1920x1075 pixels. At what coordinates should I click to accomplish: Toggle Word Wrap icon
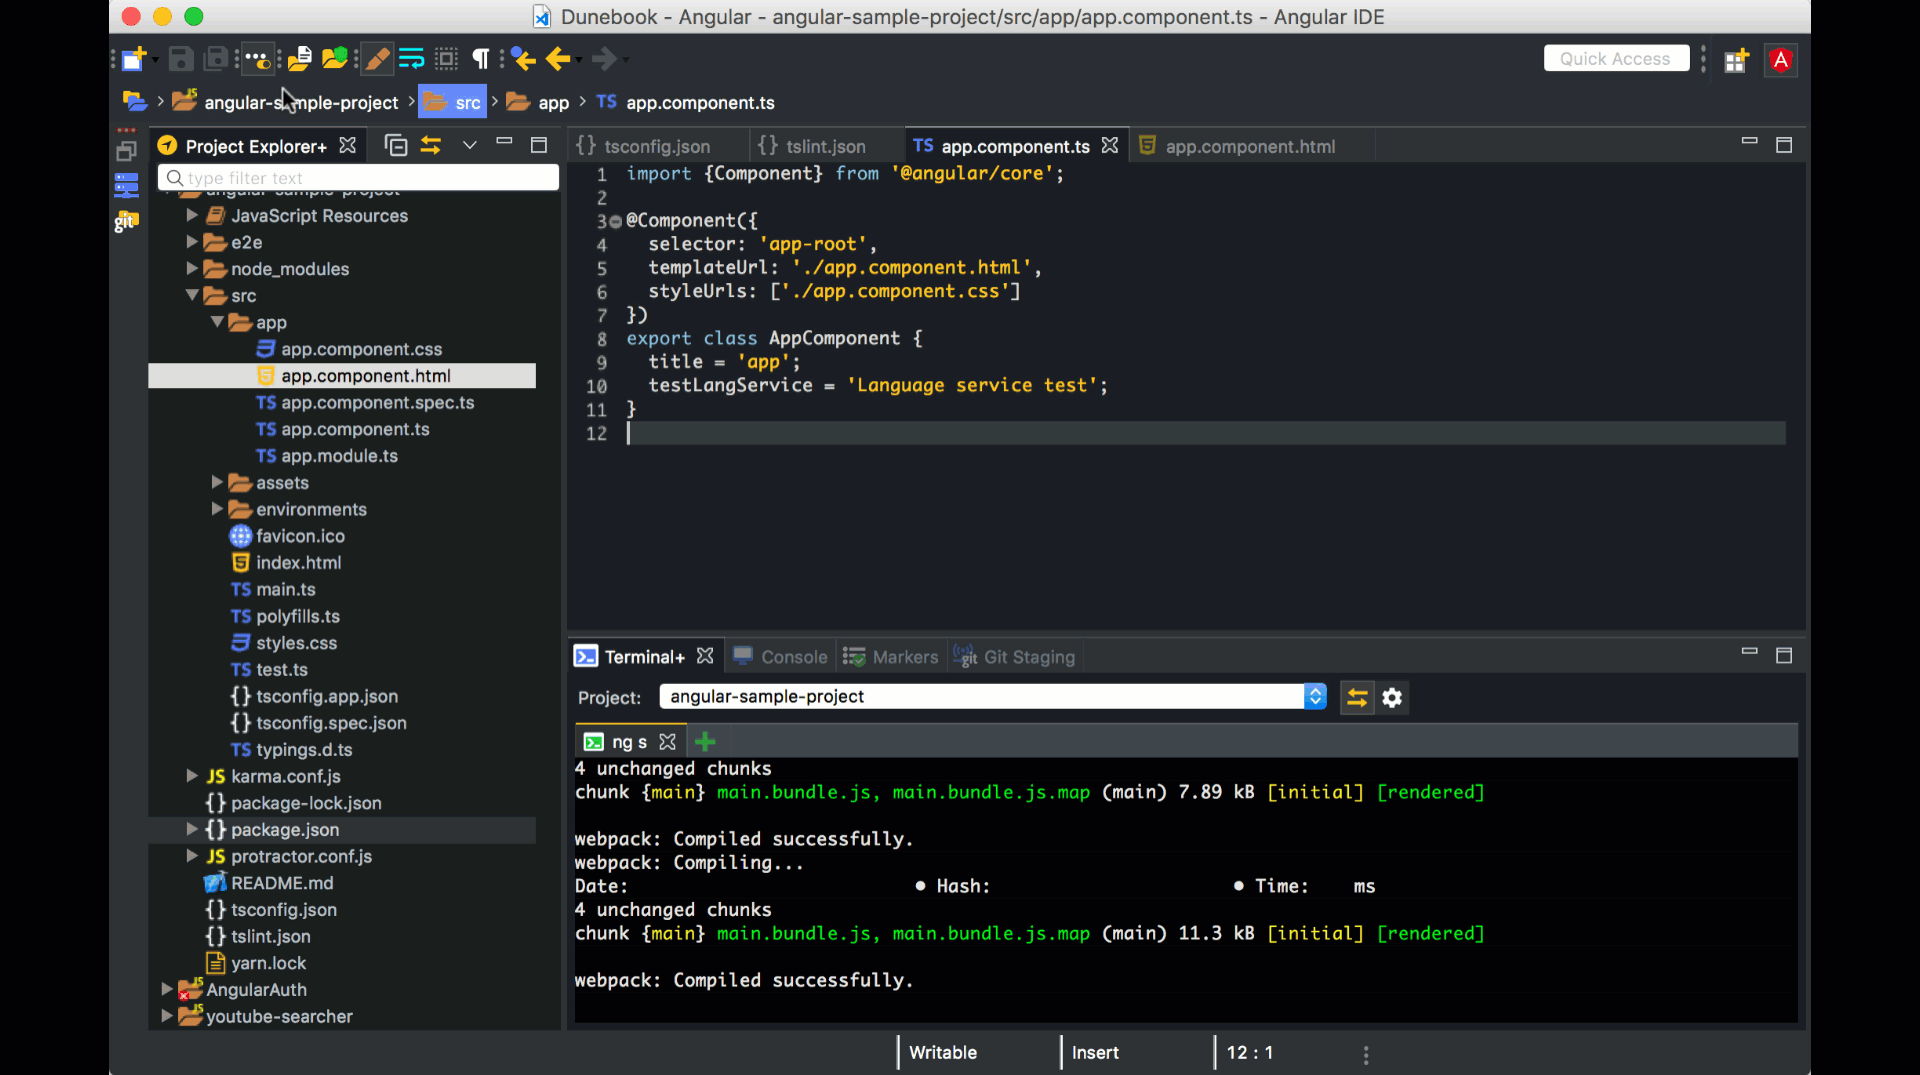pos(411,59)
